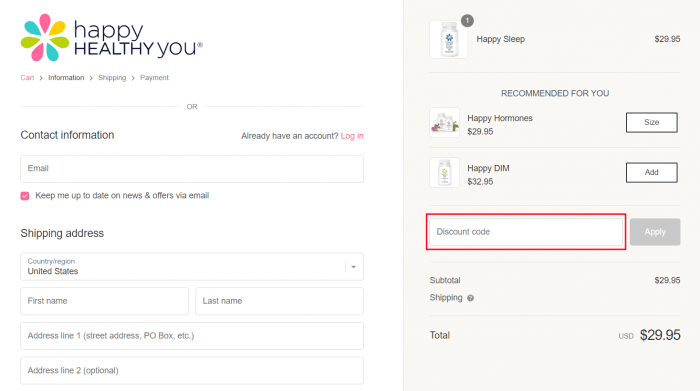
Task: Click into the Email field
Action: 192,169
